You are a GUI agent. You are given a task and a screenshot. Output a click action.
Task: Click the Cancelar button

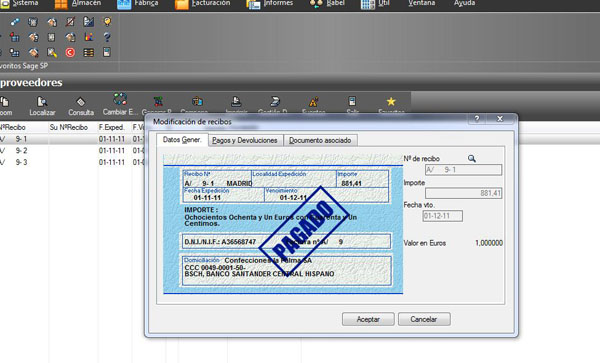pyautogui.click(x=424, y=319)
